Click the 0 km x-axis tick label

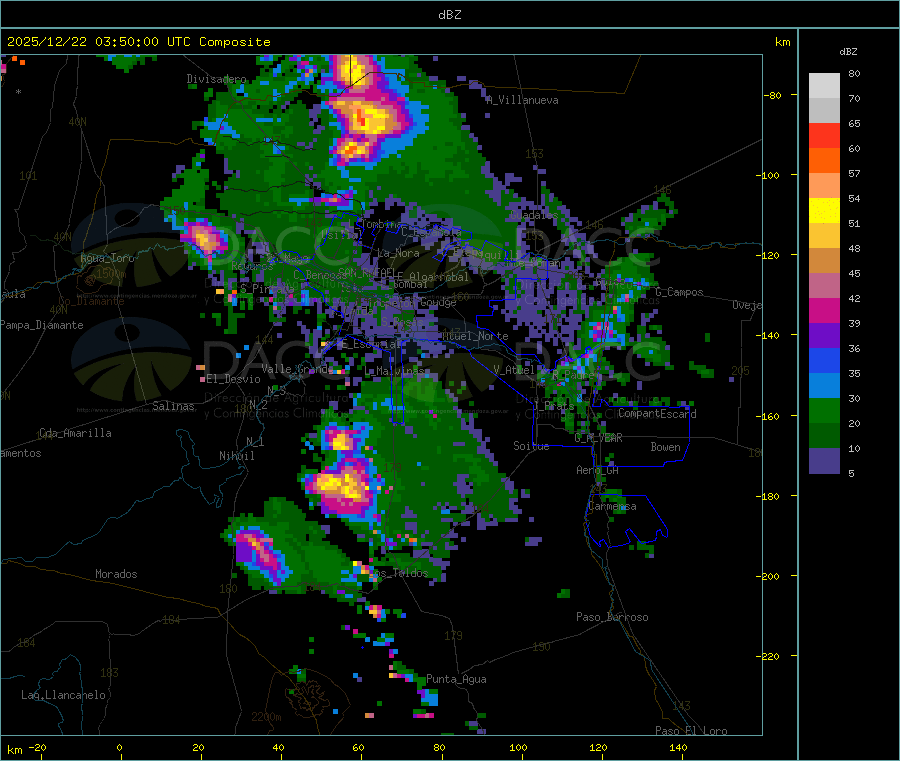119,747
